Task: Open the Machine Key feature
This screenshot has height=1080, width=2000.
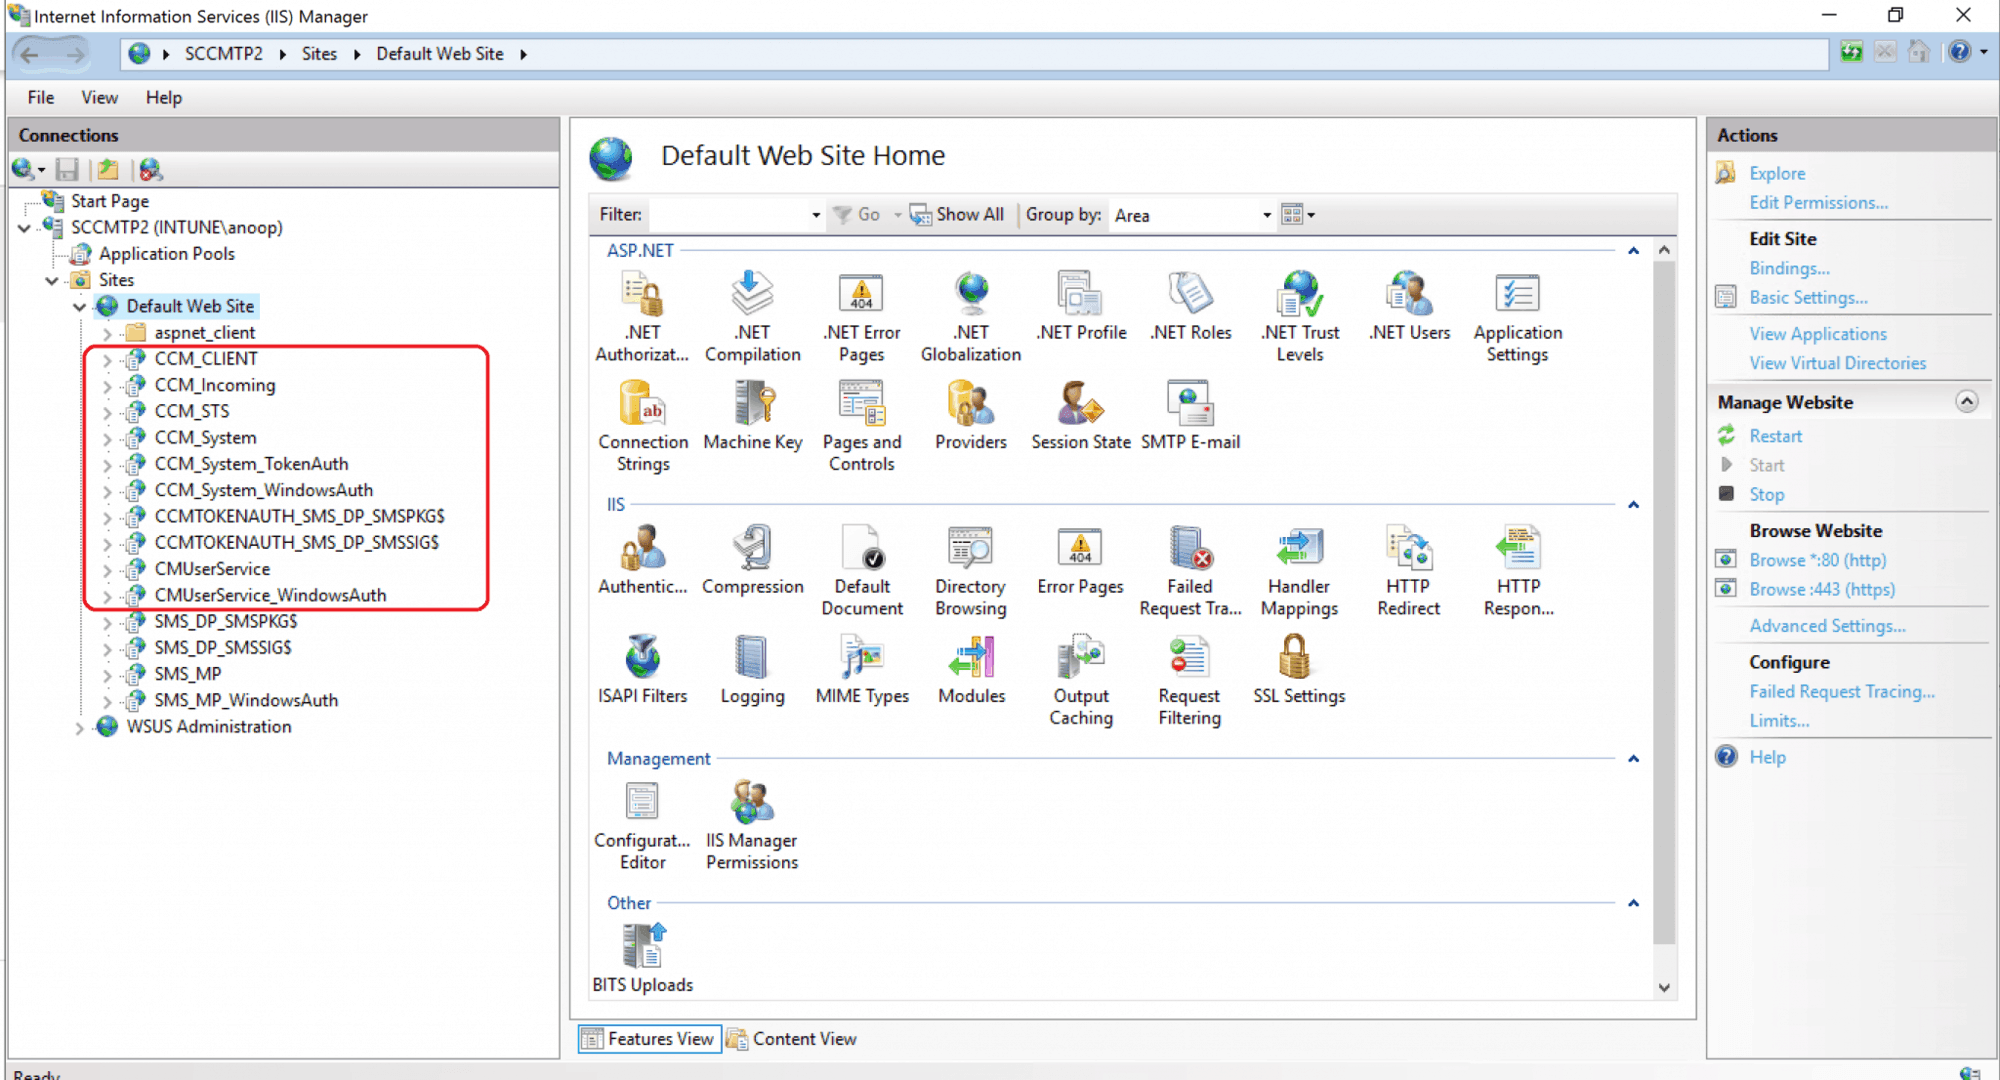Action: 752,416
